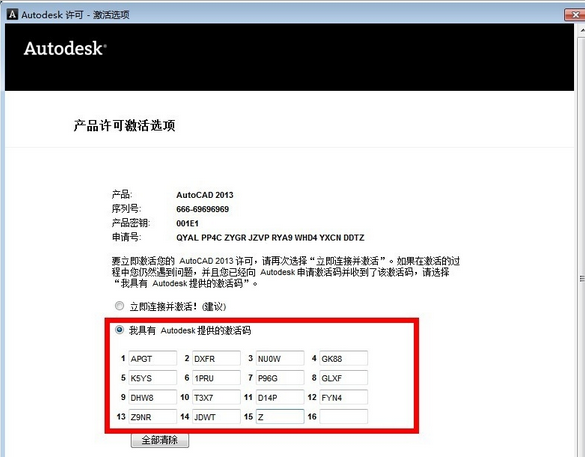Click the Autodesk app icon in title bar
Screen dimensions: 585x457
12,15
